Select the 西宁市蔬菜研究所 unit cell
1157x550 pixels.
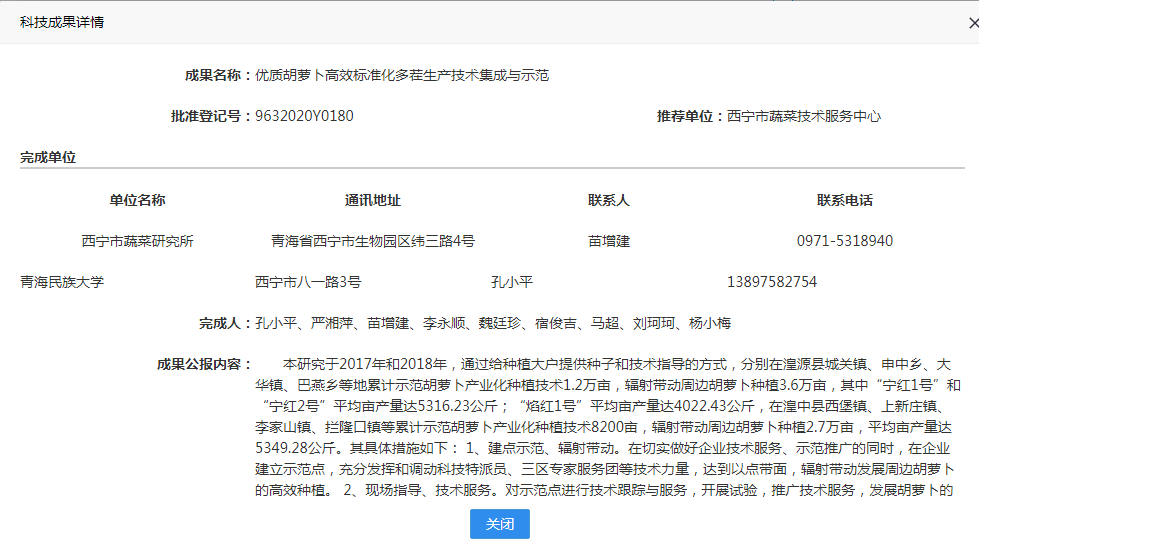[x=138, y=241]
